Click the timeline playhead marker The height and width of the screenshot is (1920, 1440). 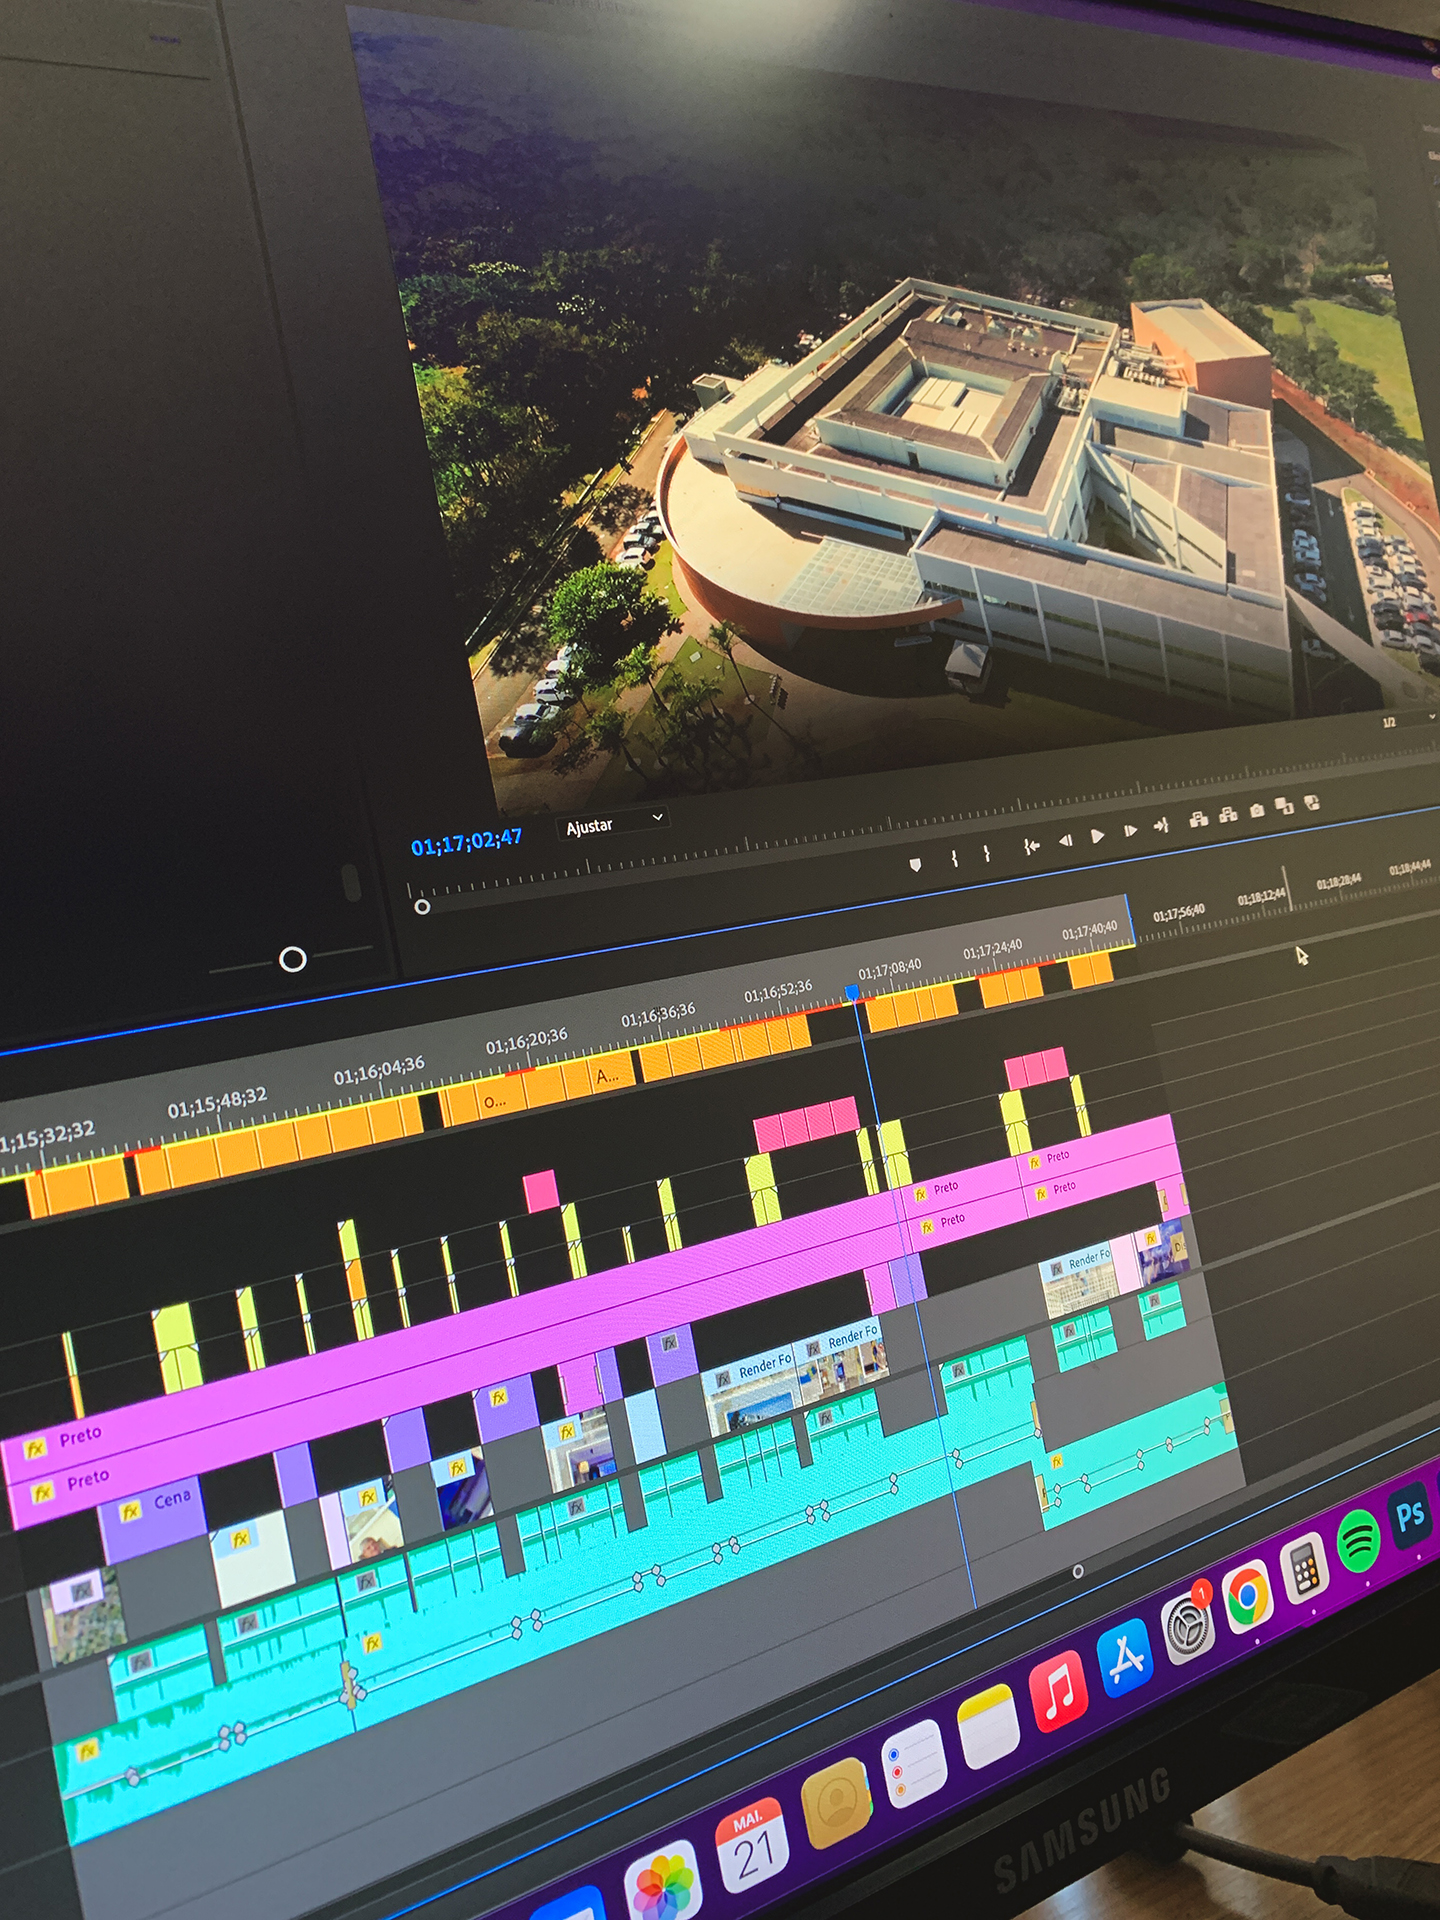[x=852, y=992]
